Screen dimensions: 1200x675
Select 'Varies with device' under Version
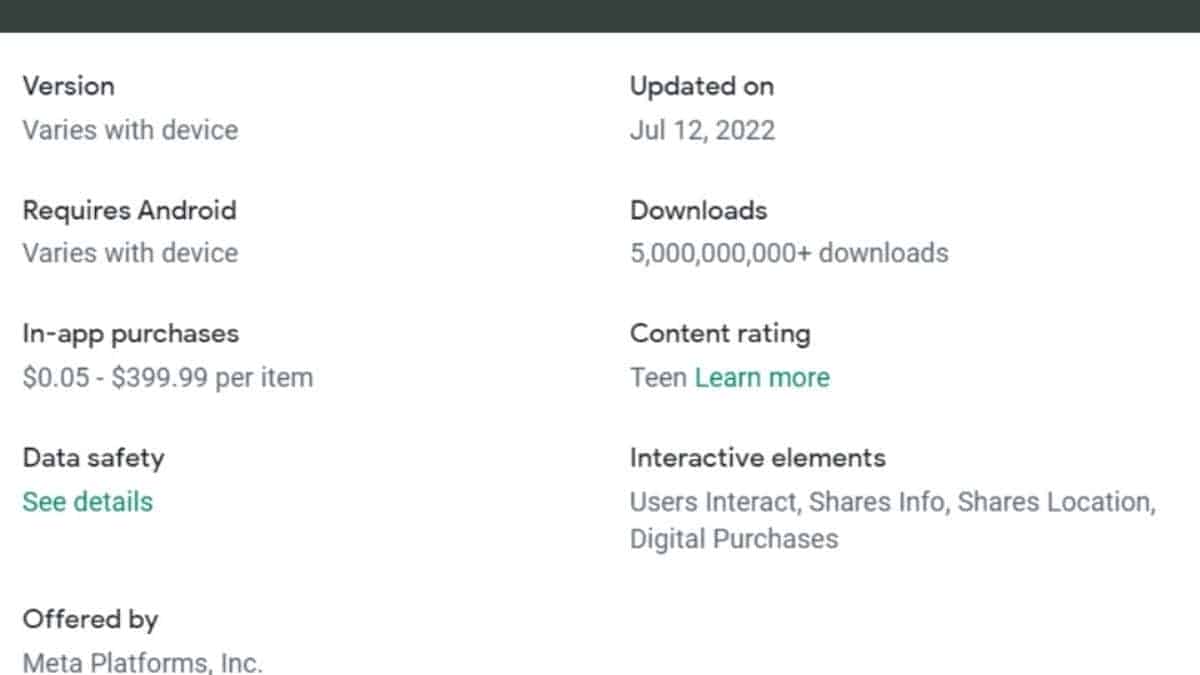[x=130, y=130]
